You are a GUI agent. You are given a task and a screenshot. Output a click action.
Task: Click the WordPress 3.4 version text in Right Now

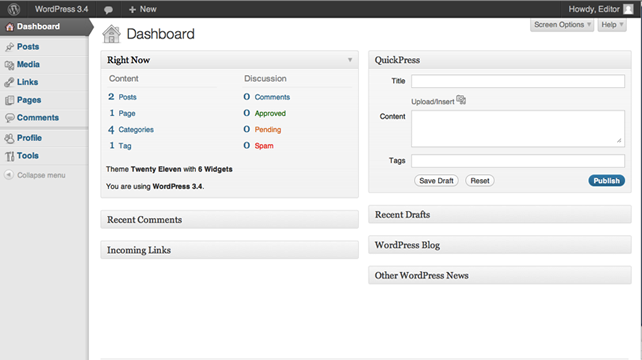(178, 186)
